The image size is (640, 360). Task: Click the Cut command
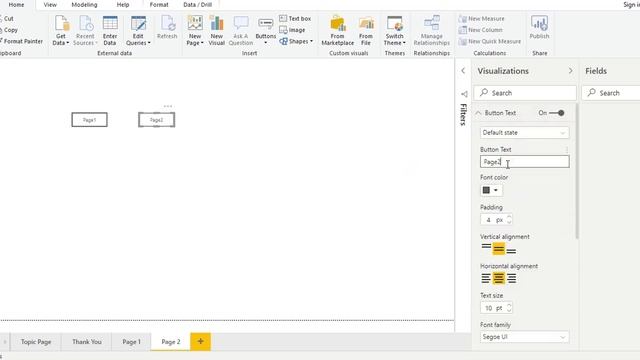pos(7,19)
